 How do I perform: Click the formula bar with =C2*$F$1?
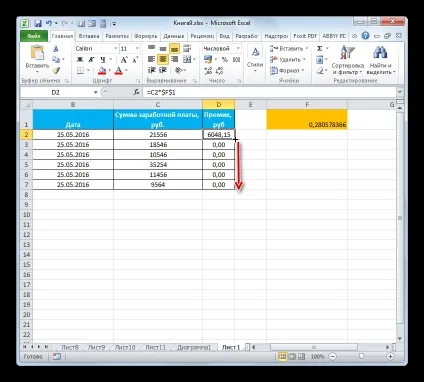[269, 92]
